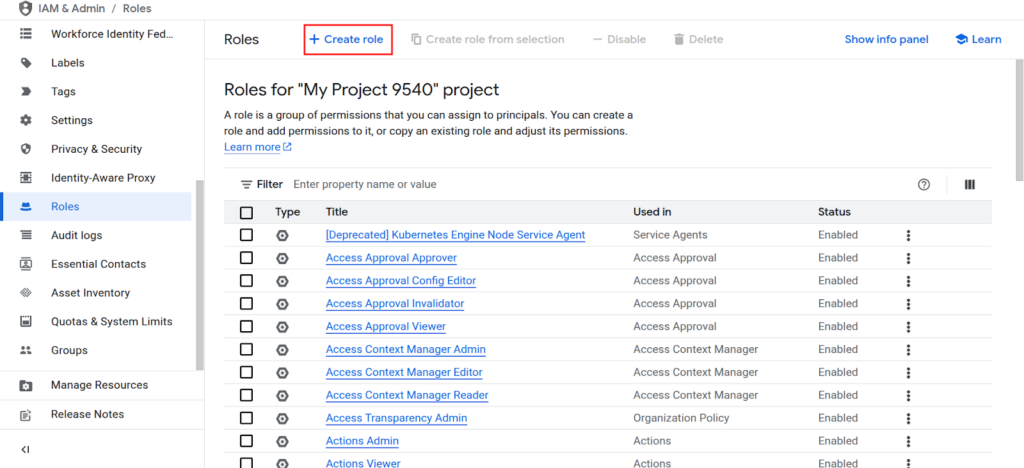Click the Quotas & System Limits icon

[25, 321]
